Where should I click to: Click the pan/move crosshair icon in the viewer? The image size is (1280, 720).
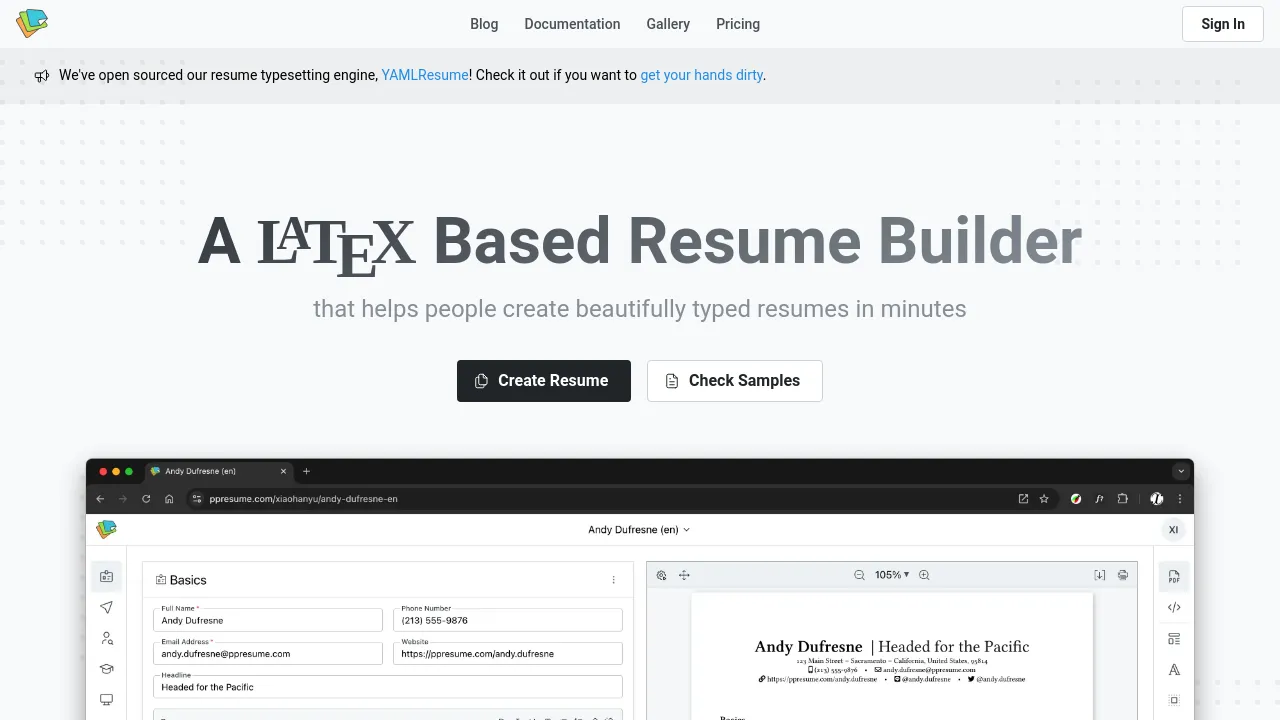pyautogui.click(x=685, y=575)
